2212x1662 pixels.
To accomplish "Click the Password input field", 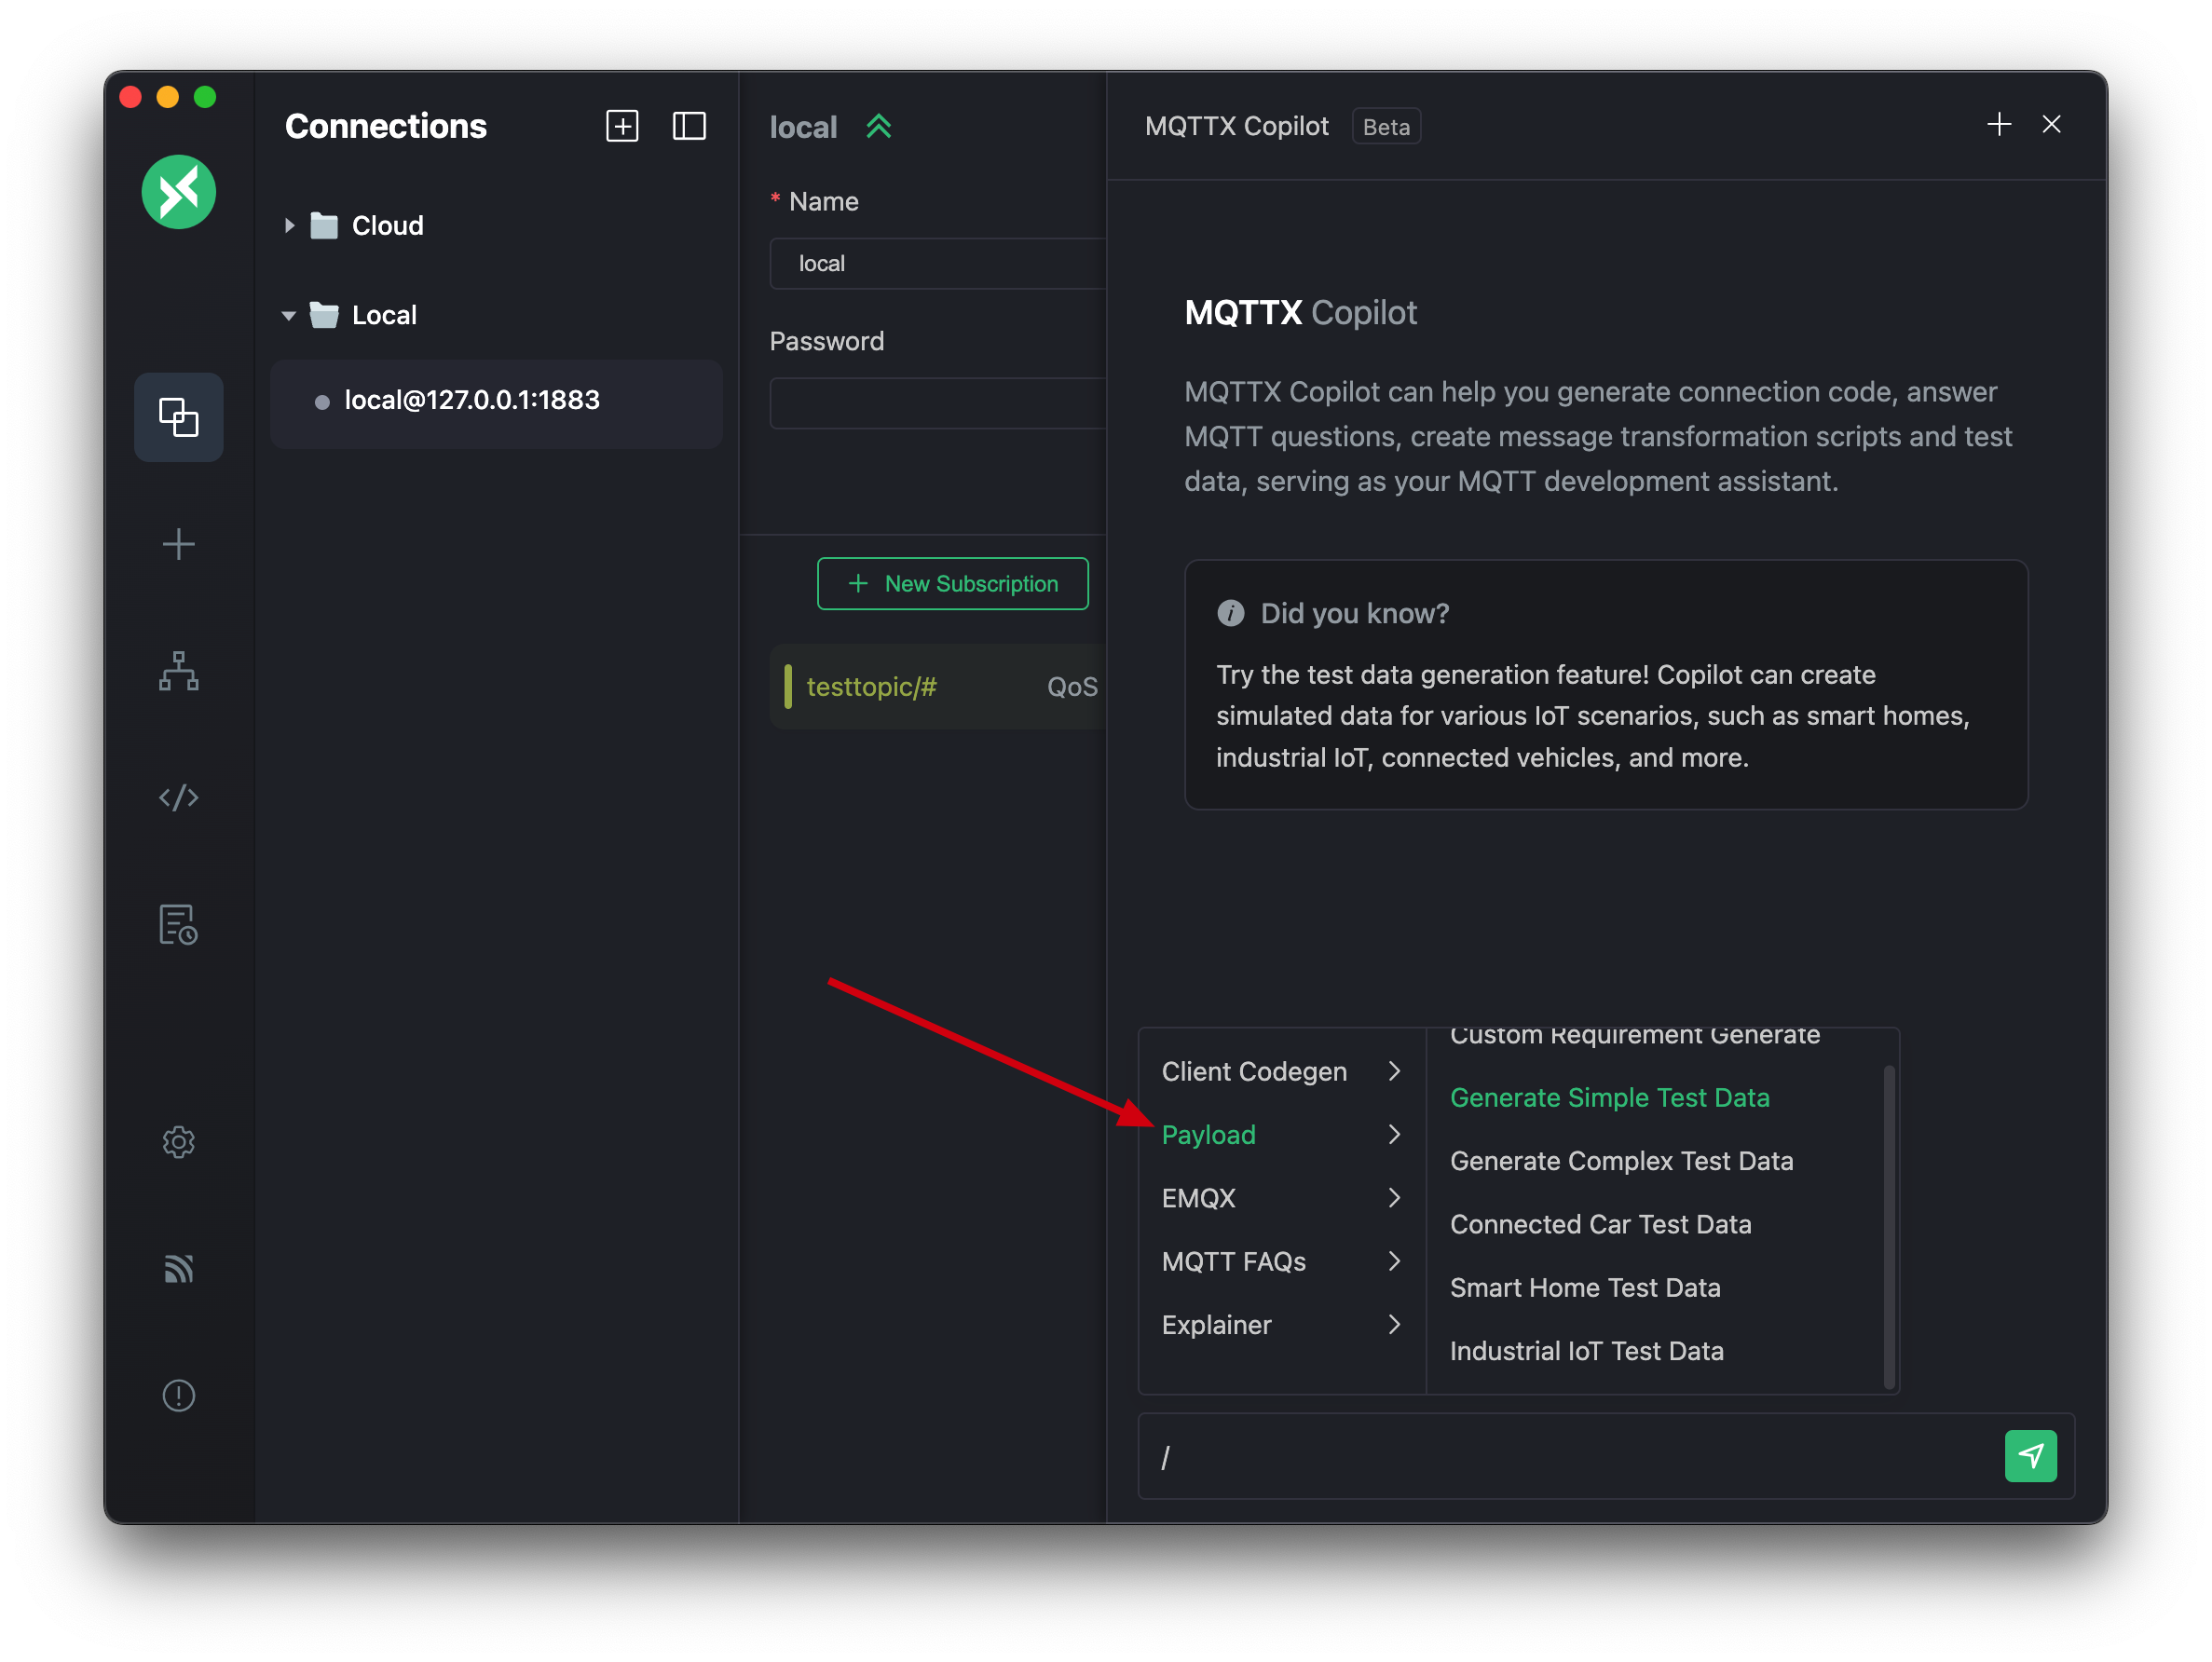I will tap(937, 404).
